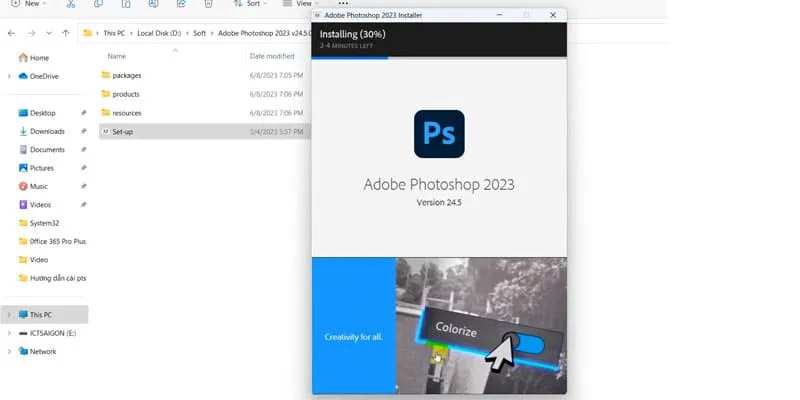The image size is (800, 400).
Task: Unpin Videos using its pin icon
Action: pos(84,205)
